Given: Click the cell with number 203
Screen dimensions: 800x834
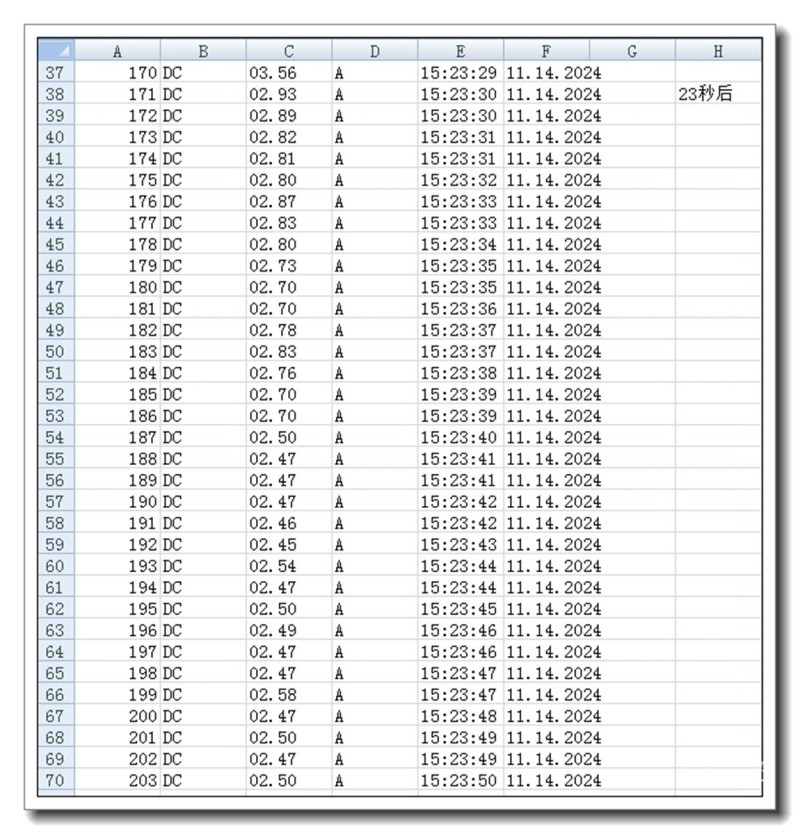Looking at the screenshot, I should pos(118,780).
